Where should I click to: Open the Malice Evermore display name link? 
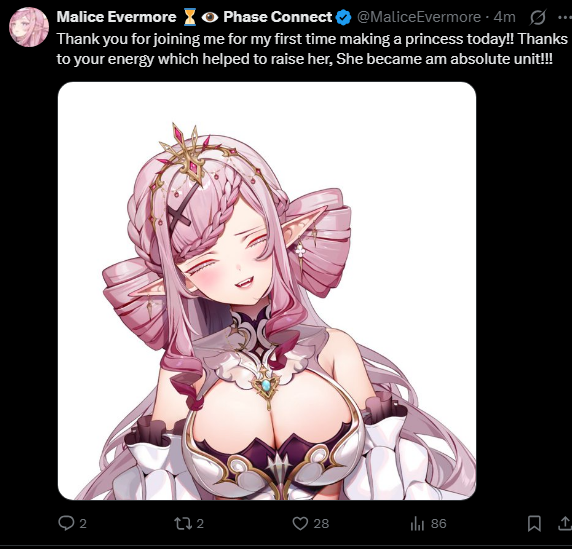pyautogui.click(x=116, y=17)
